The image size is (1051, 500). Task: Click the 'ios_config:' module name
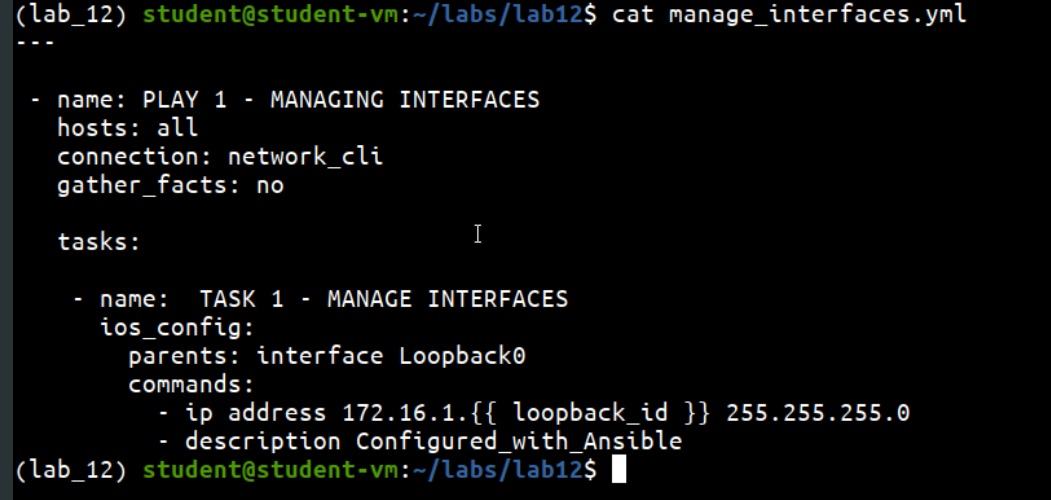pos(177,328)
